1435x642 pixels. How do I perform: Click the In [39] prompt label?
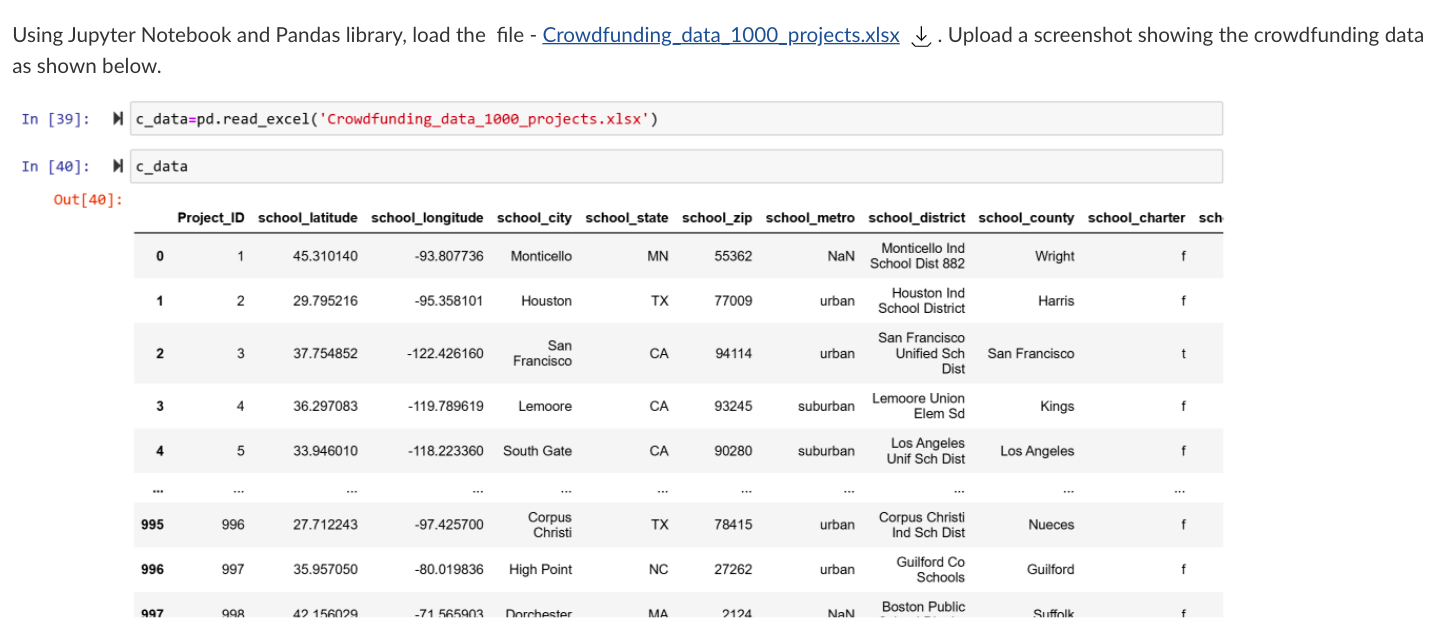(56, 119)
